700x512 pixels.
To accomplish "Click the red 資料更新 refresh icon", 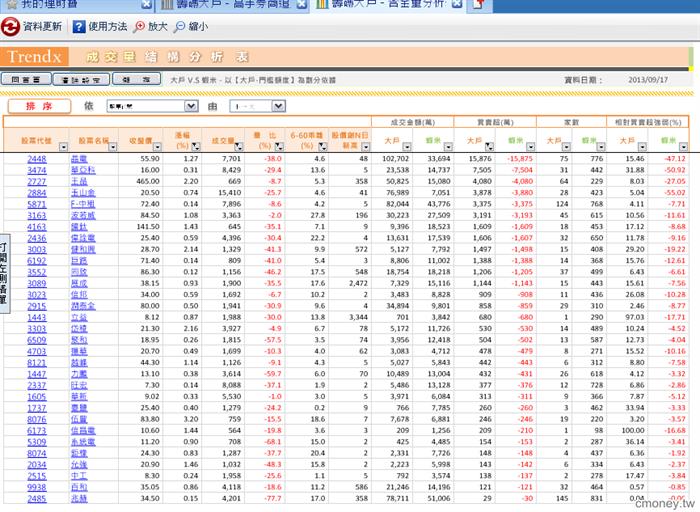I will point(10,27).
